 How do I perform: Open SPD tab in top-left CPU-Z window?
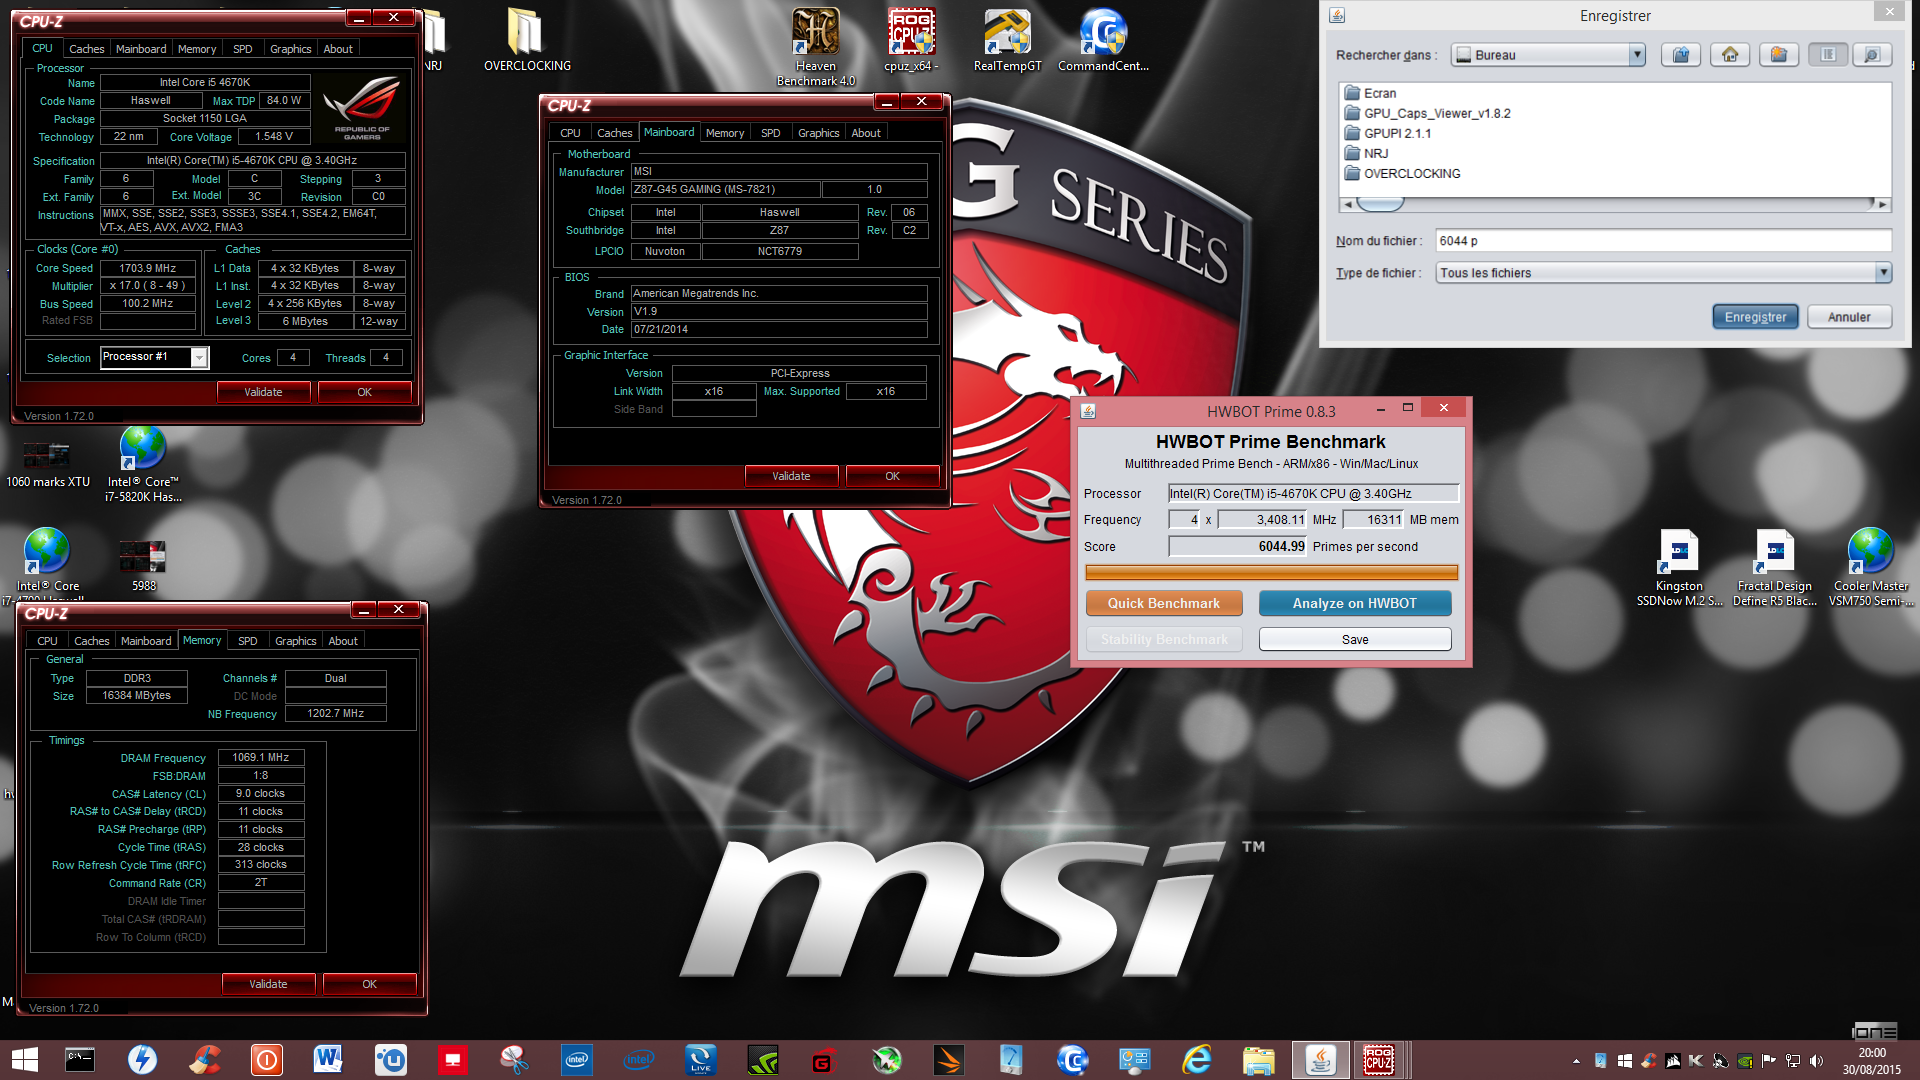click(242, 48)
